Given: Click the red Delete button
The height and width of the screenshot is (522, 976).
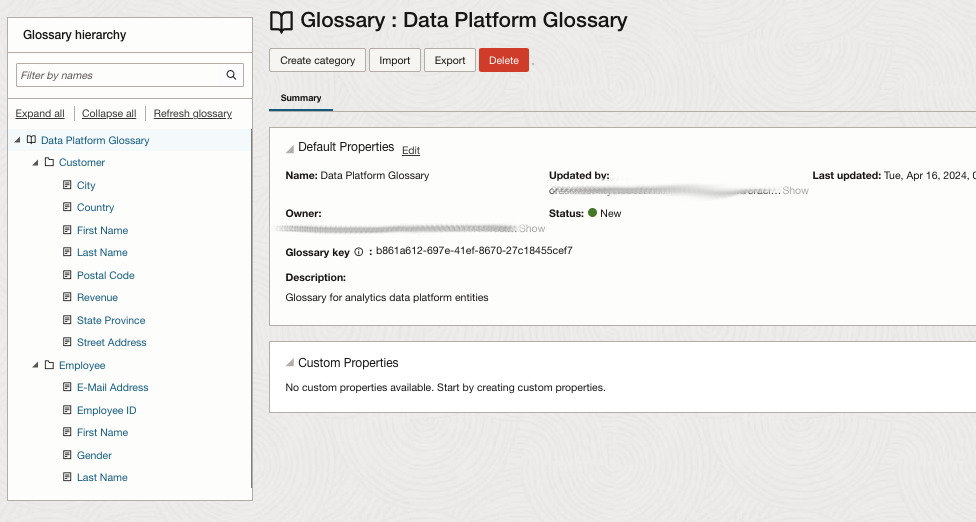Looking at the screenshot, I should (504, 60).
